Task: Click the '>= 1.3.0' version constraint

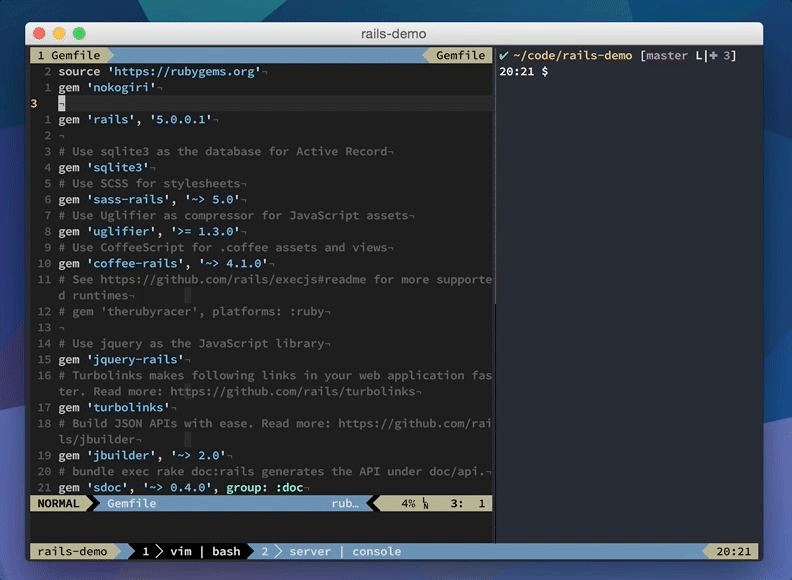Action: coord(205,231)
